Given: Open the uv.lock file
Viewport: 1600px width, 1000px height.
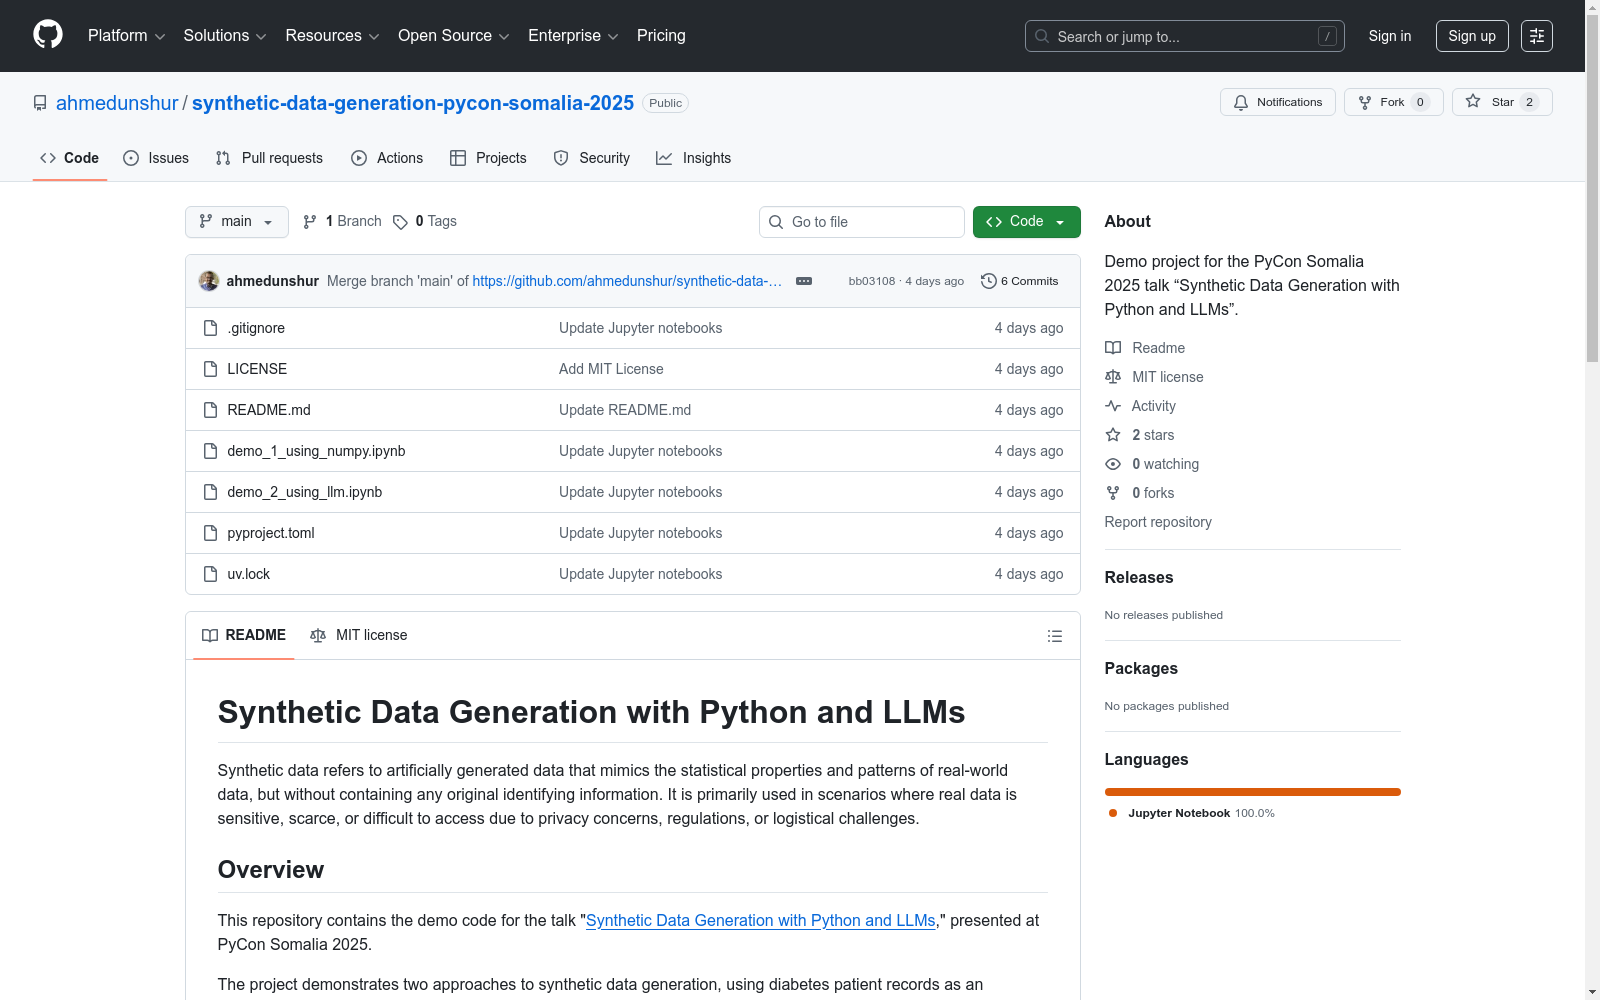Looking at the screenshot, I should click(249, 574).
